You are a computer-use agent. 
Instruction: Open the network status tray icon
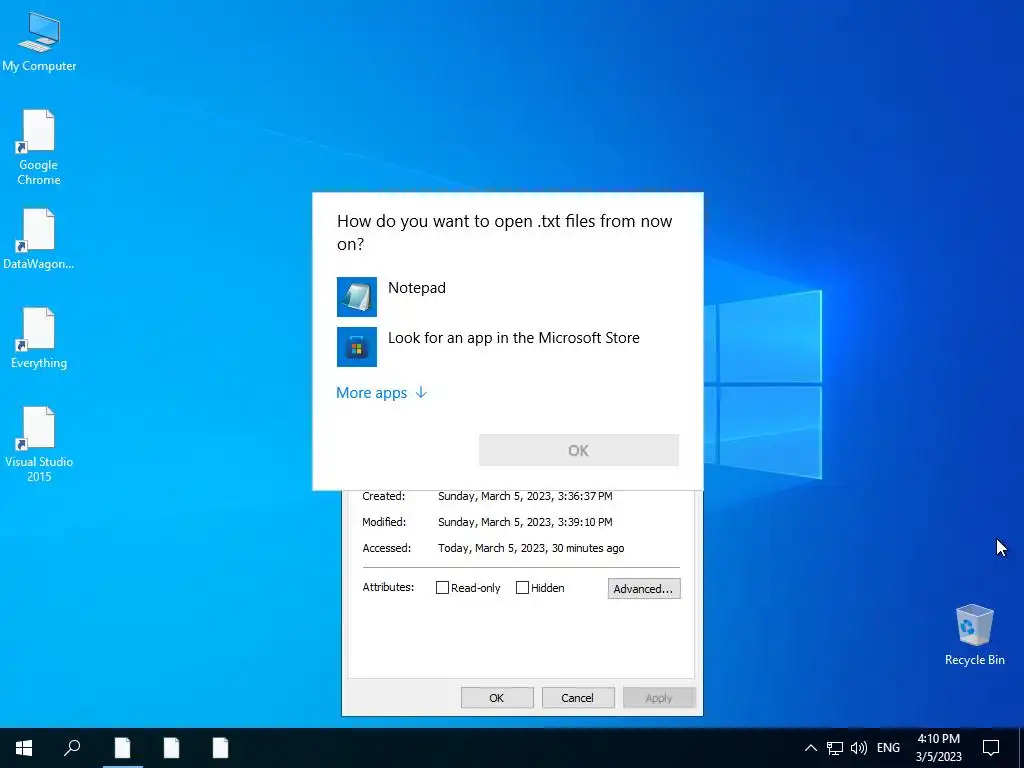pyautogui.click(x=835, y=748)
